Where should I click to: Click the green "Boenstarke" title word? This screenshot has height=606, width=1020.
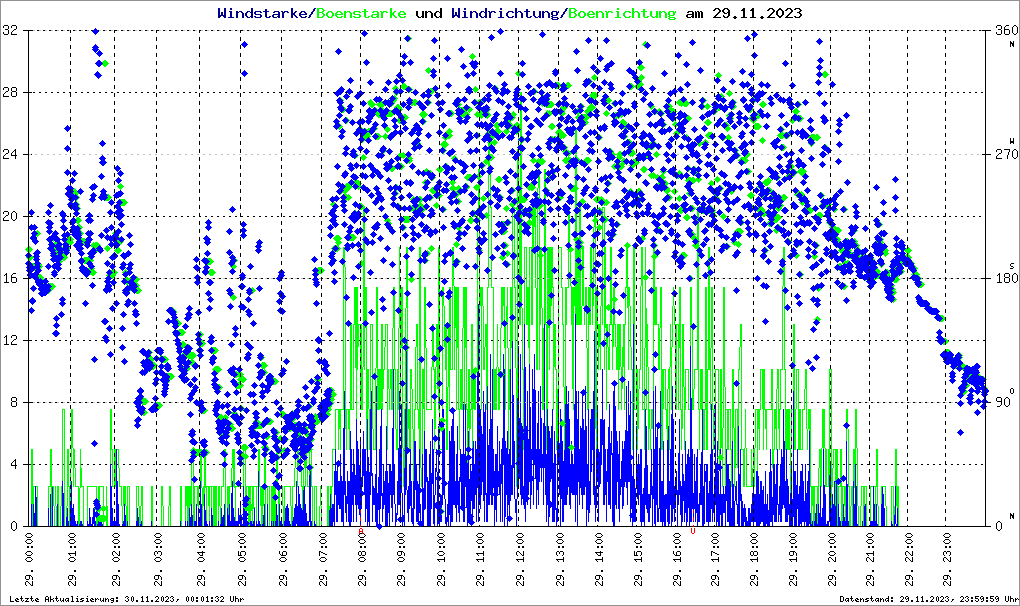tap(362, 14)
